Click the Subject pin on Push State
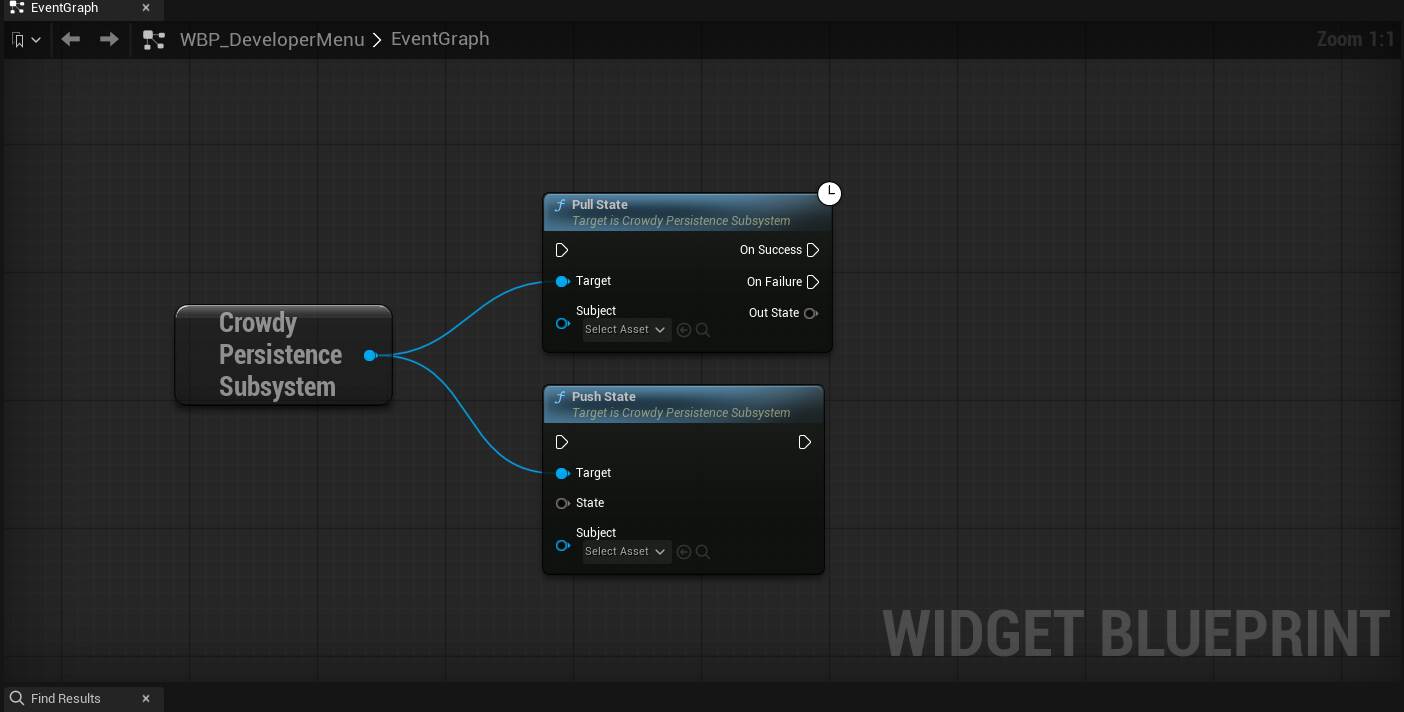The height and width of the screenshot is (712, 1404). click(x=562, y=546)
